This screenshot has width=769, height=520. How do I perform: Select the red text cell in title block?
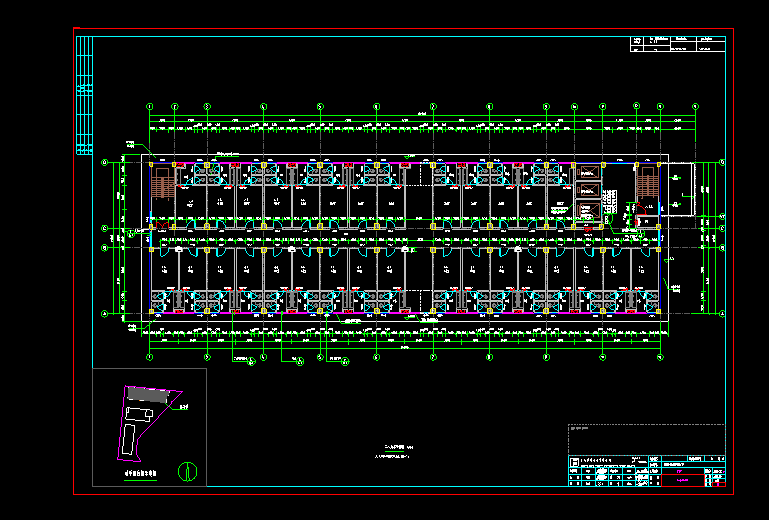pyautogui.click(x=683, y=481)
